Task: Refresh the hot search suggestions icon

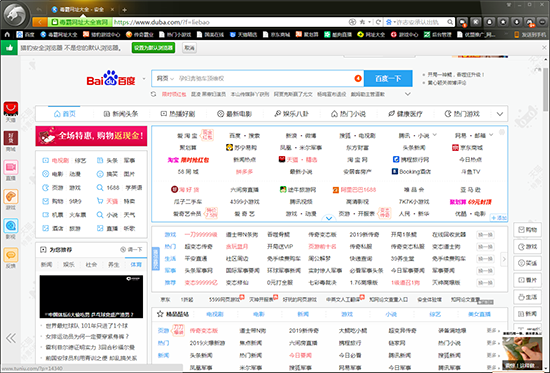Action: coord(154,94)
